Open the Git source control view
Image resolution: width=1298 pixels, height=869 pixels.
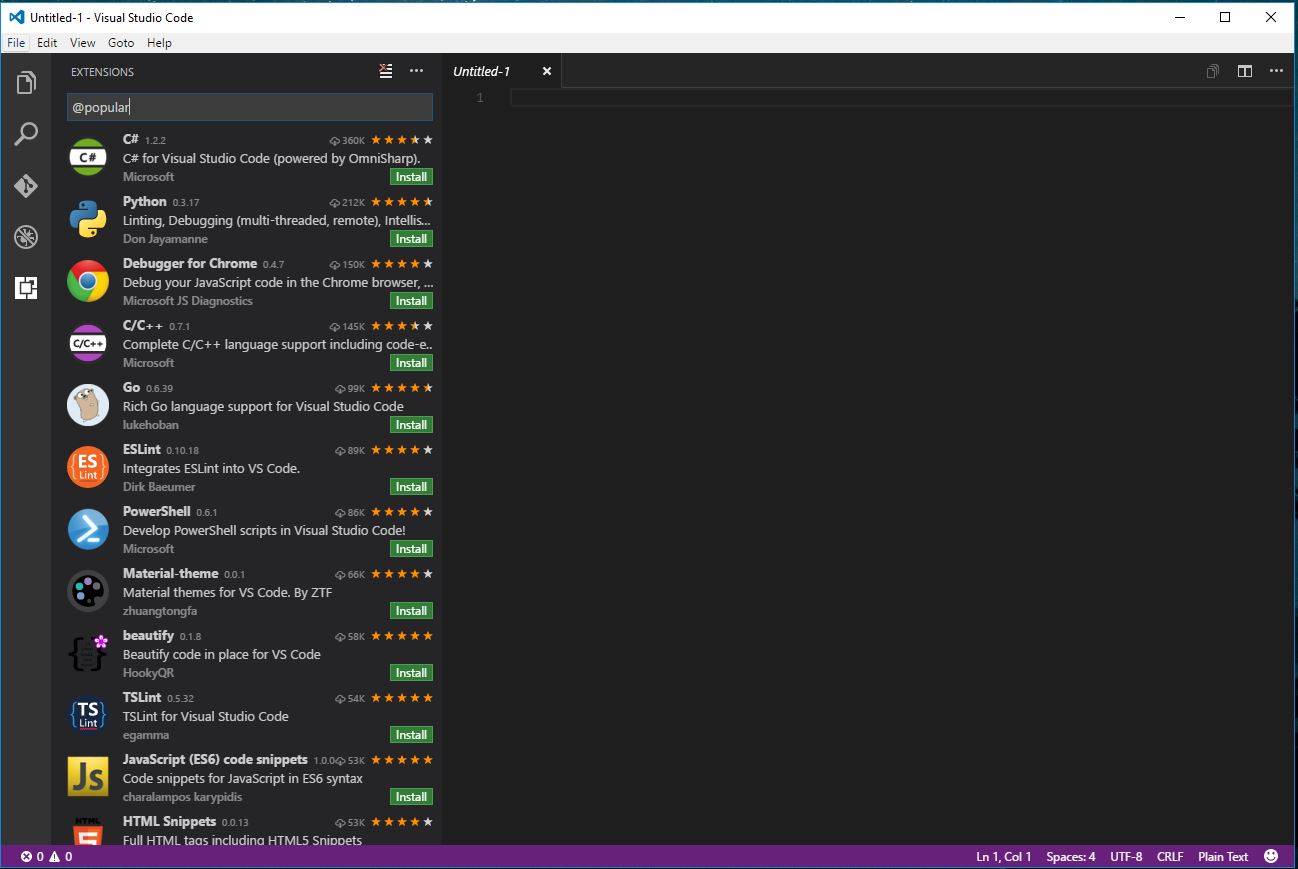(x=26, y=186)
